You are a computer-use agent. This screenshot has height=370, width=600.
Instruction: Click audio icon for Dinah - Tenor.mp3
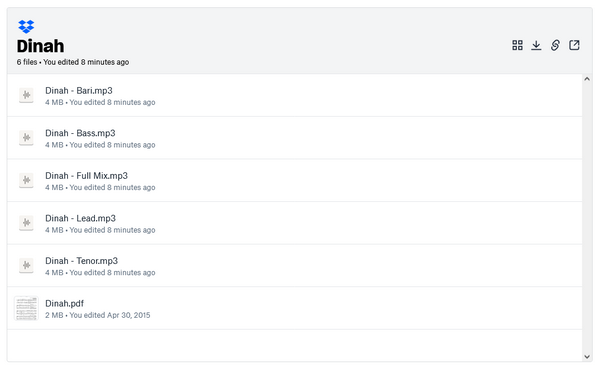point(26,265)
